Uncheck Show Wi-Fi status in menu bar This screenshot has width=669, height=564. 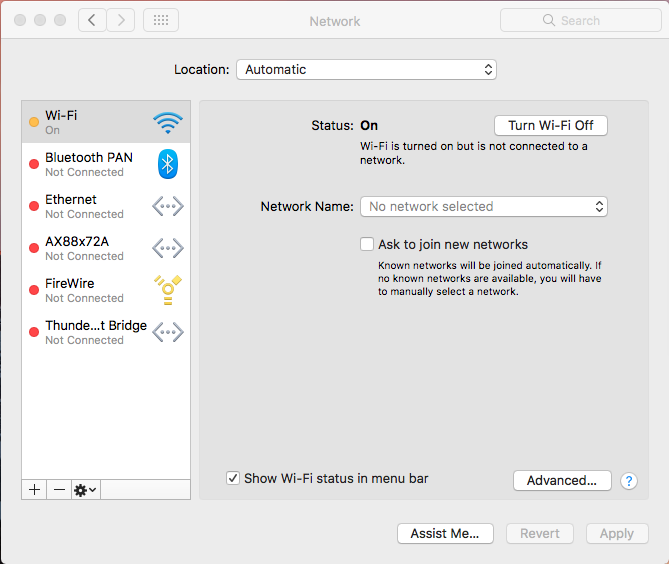(x=233, y=479)
